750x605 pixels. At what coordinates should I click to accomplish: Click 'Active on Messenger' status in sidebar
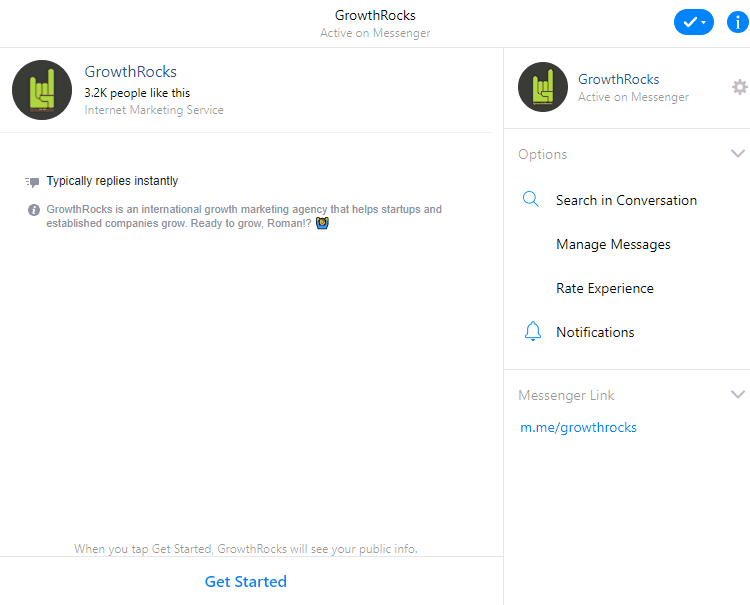point(633,97)
